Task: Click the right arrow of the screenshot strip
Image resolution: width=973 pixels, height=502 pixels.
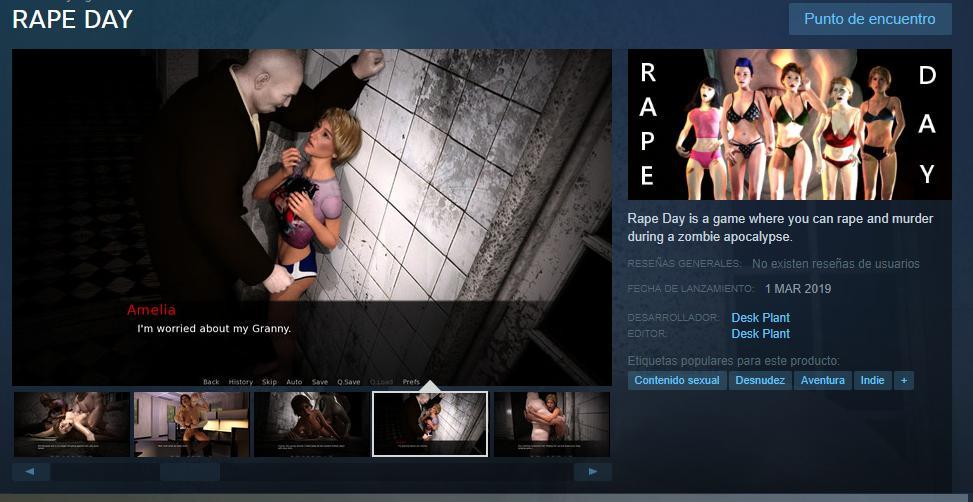Action: pyautogui.click(x=593, y=472)
